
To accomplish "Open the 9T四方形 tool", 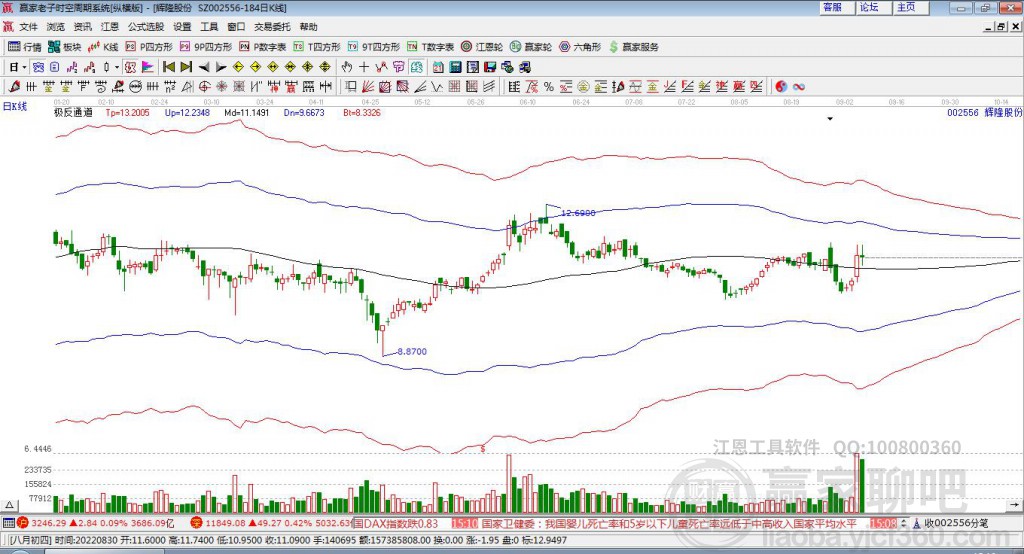I will [374, 47].
